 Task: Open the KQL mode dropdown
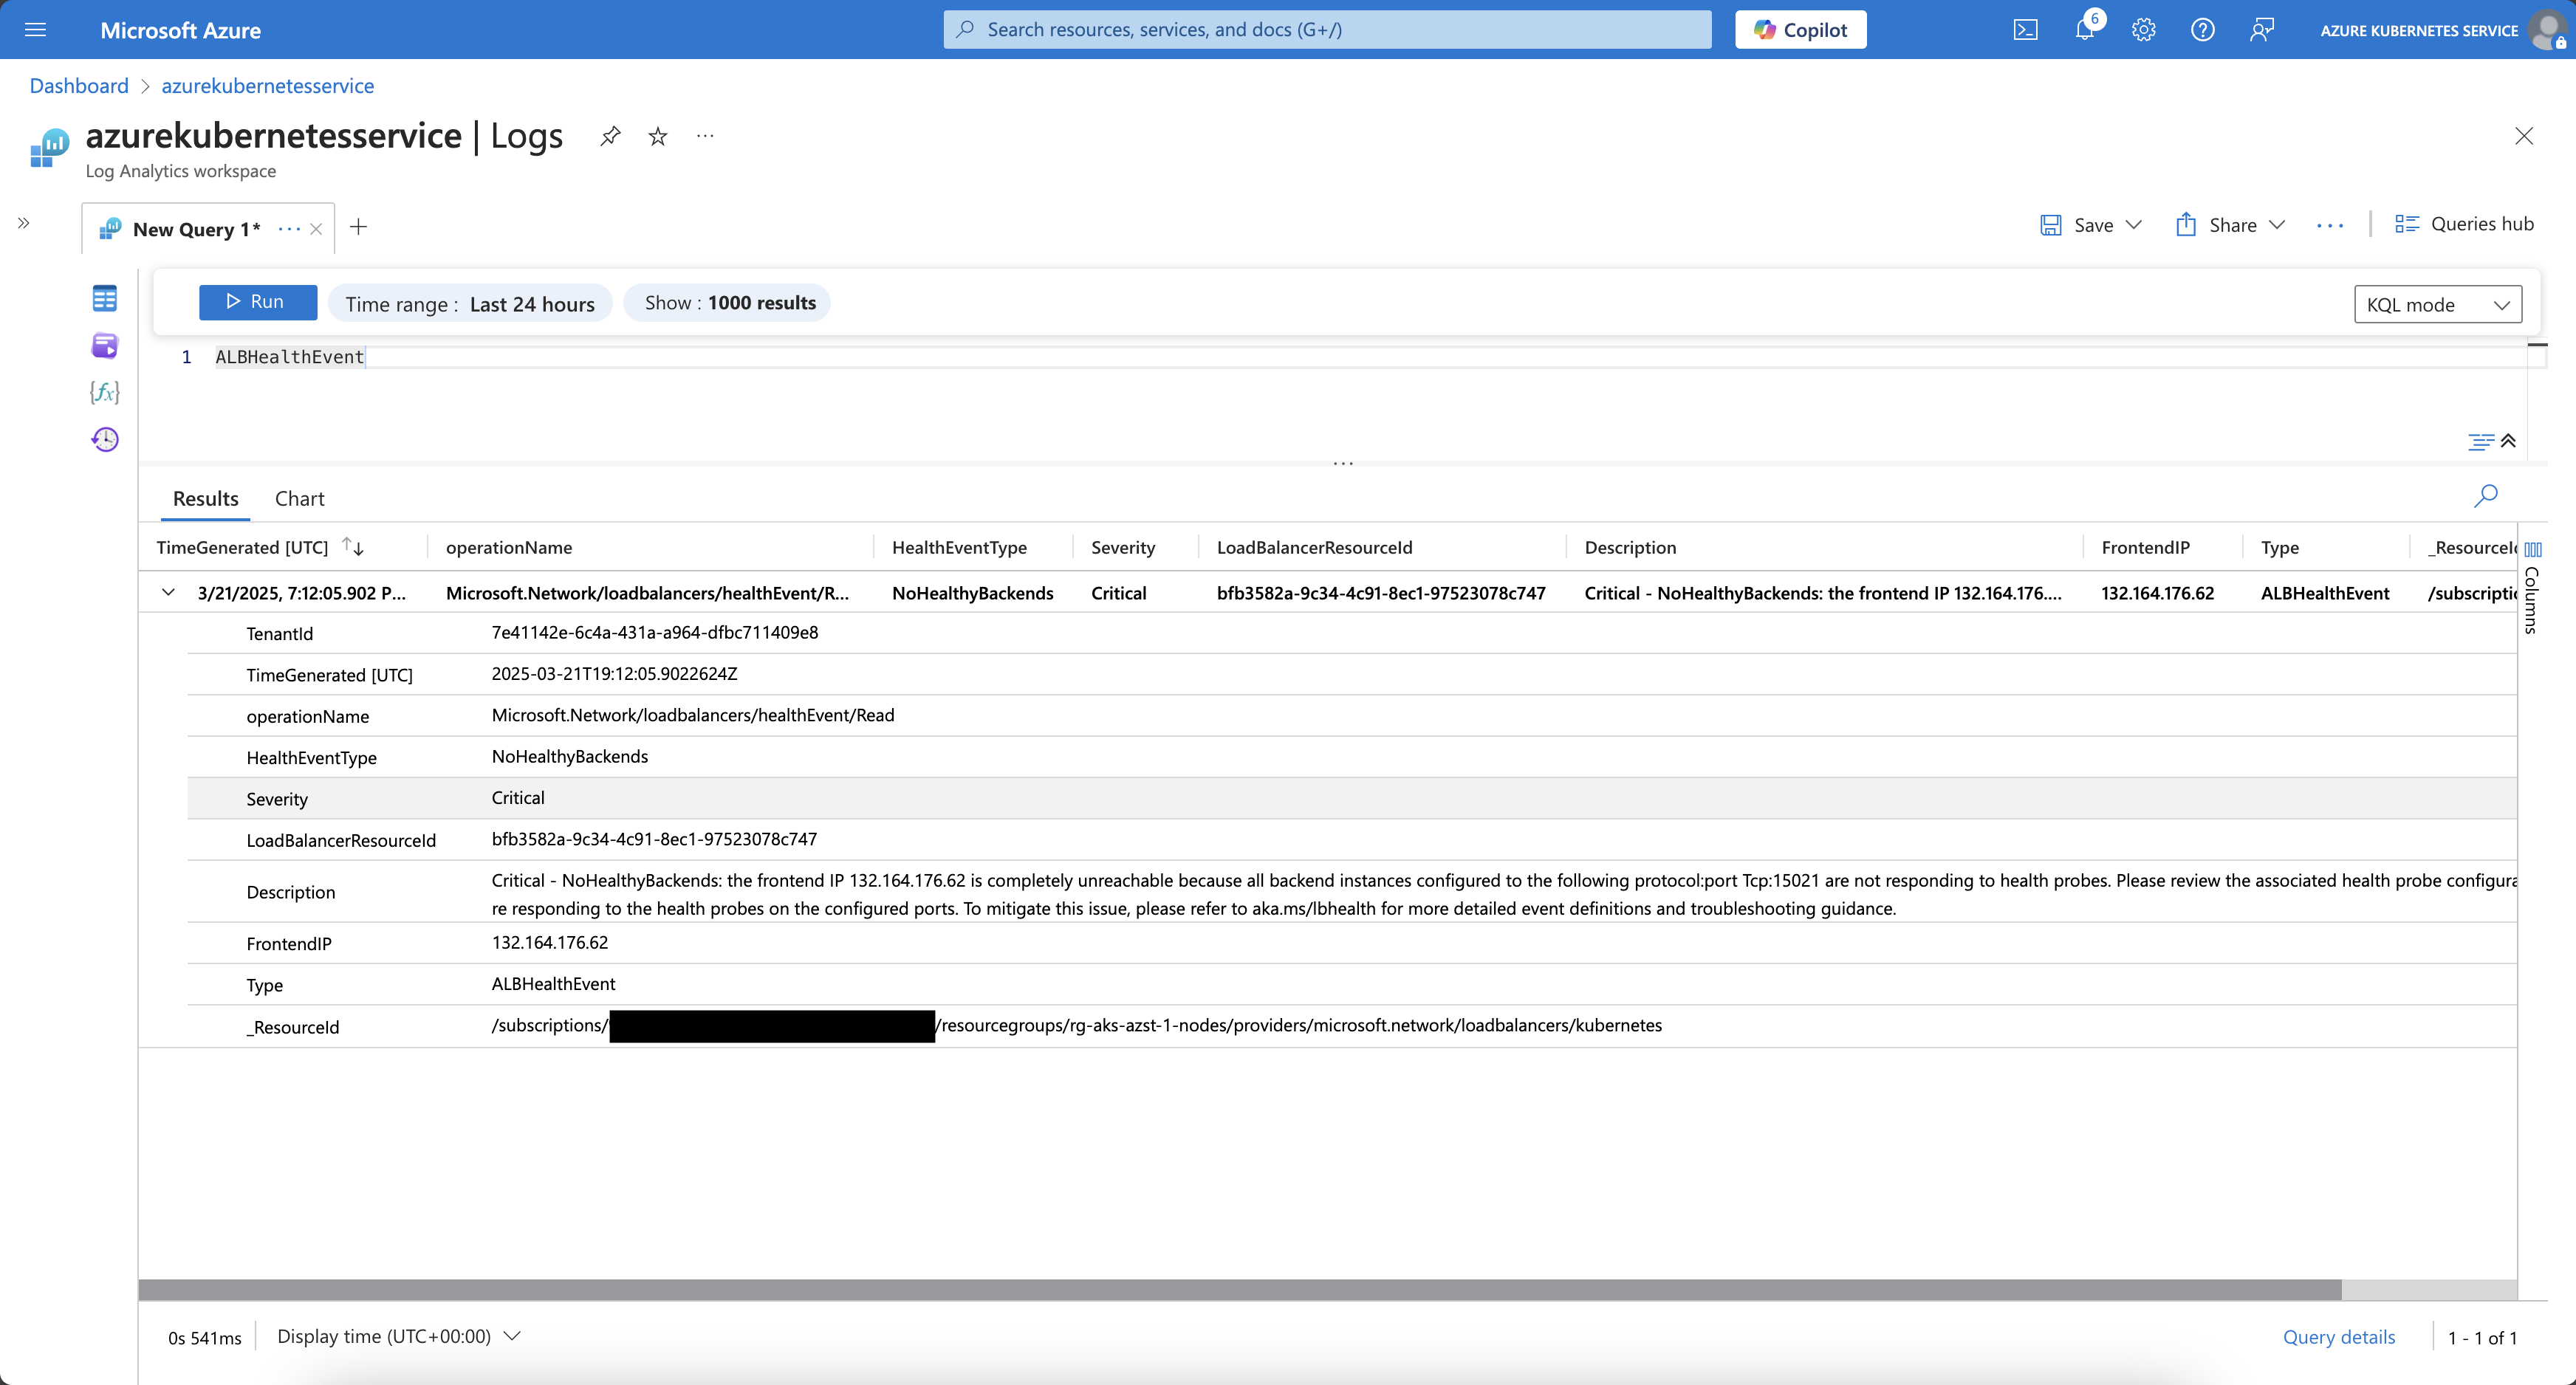[x=2437, y=305]
